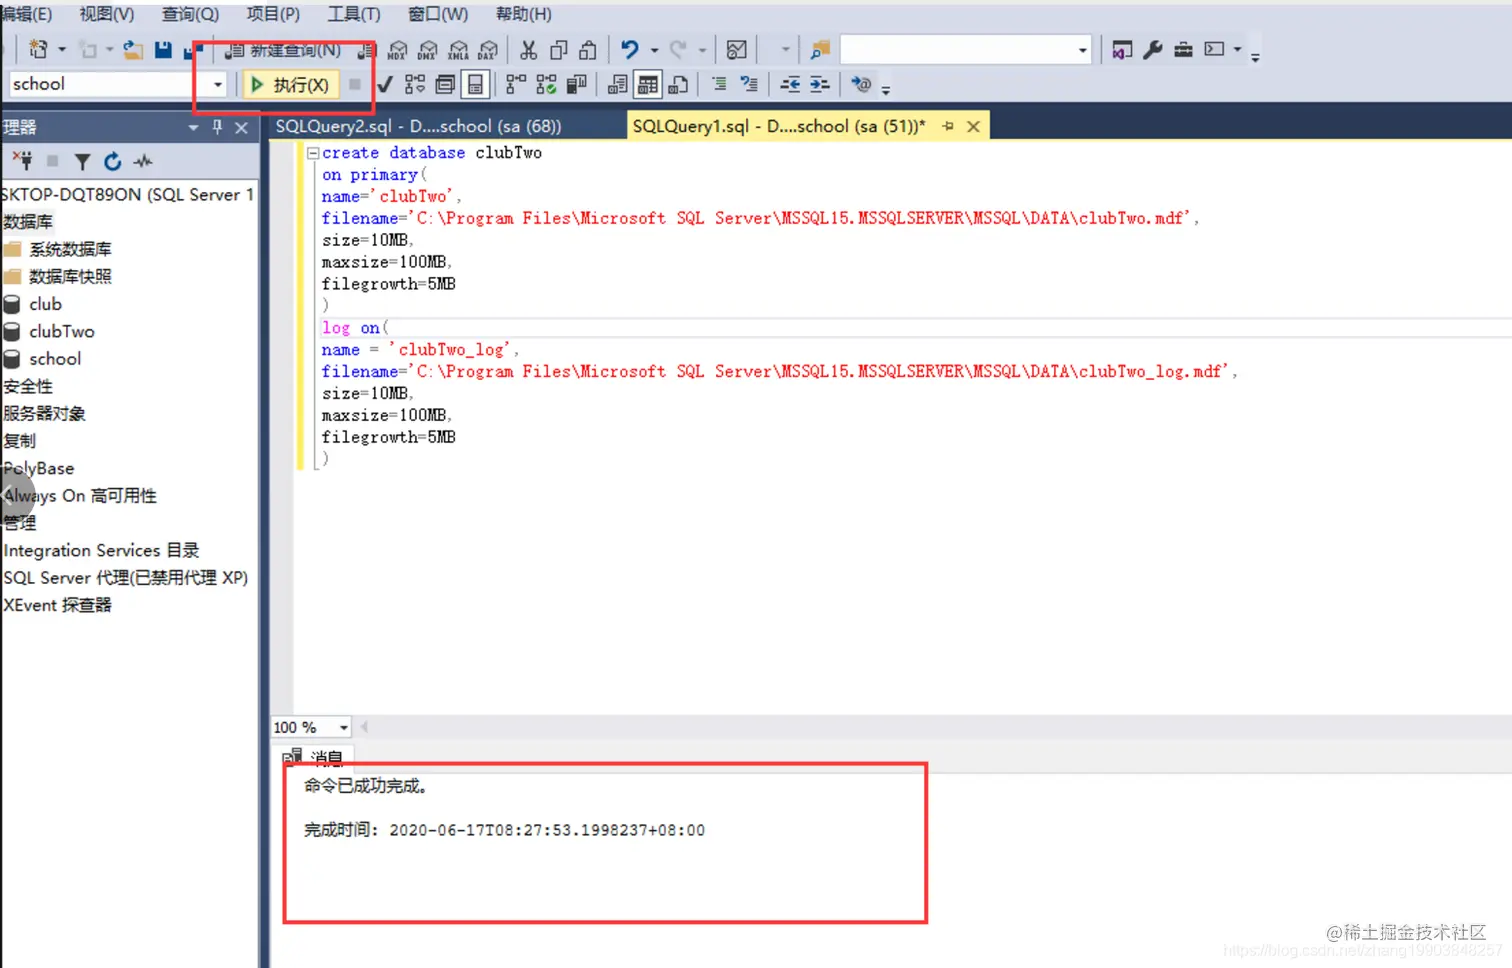The width and height of the screenshot is (1512, 968).
Task: Open the 项目(P) menu
Action: (x=273, y=14)
